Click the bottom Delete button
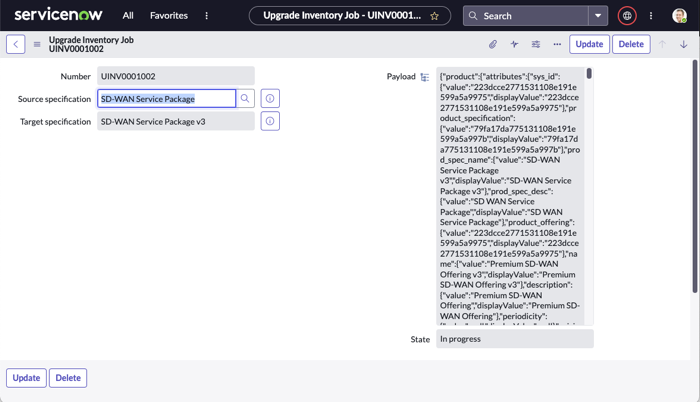700x402 pixels. pos(68,378)
